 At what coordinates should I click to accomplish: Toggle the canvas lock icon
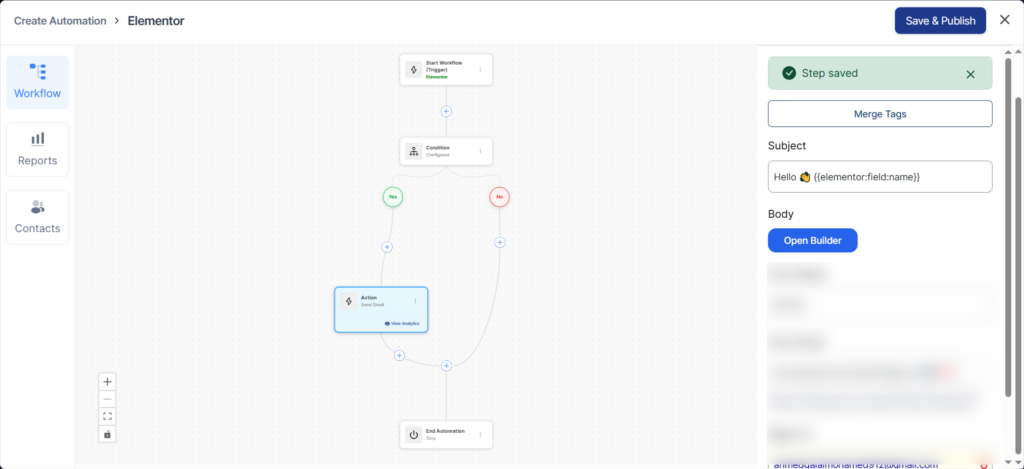tap(108, 434)
